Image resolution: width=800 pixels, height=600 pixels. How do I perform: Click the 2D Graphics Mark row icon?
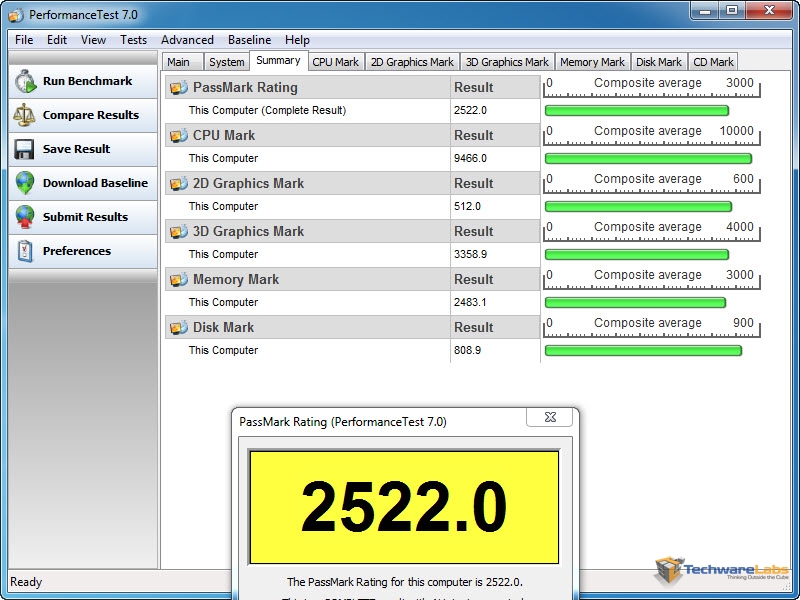[179, 184]
